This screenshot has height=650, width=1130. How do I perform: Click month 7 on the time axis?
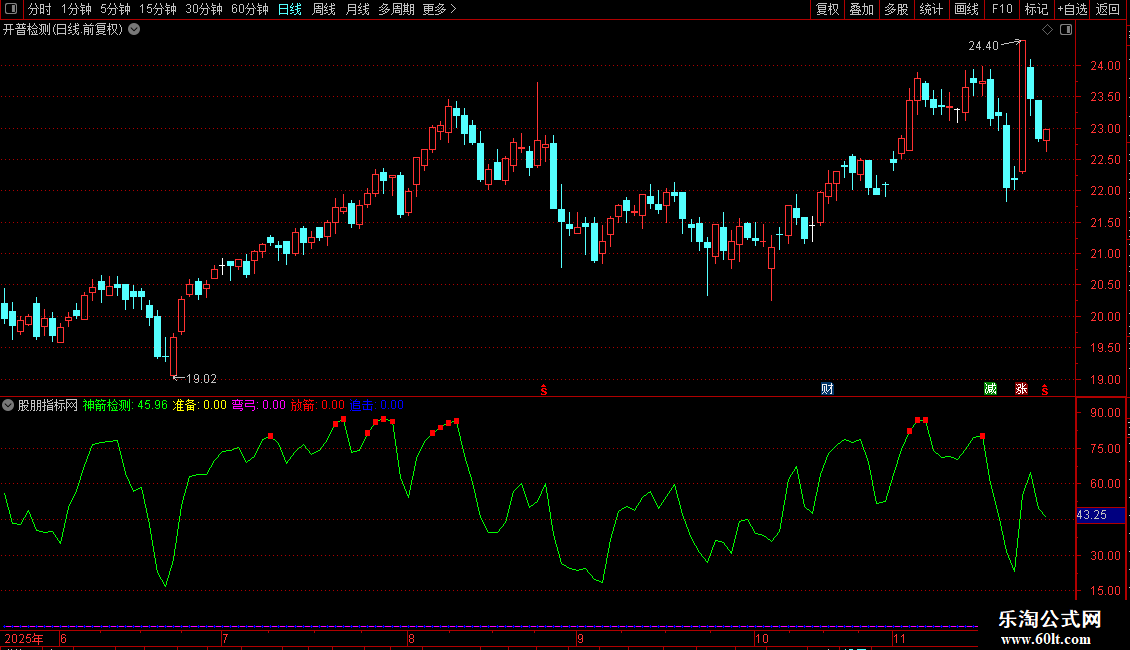coord(226,638)
